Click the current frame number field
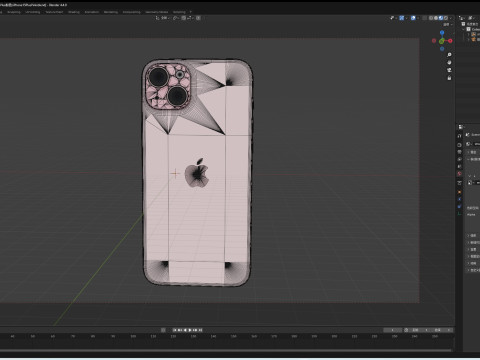The height and width of the screenshot is (360, 480). click(392, 330)
